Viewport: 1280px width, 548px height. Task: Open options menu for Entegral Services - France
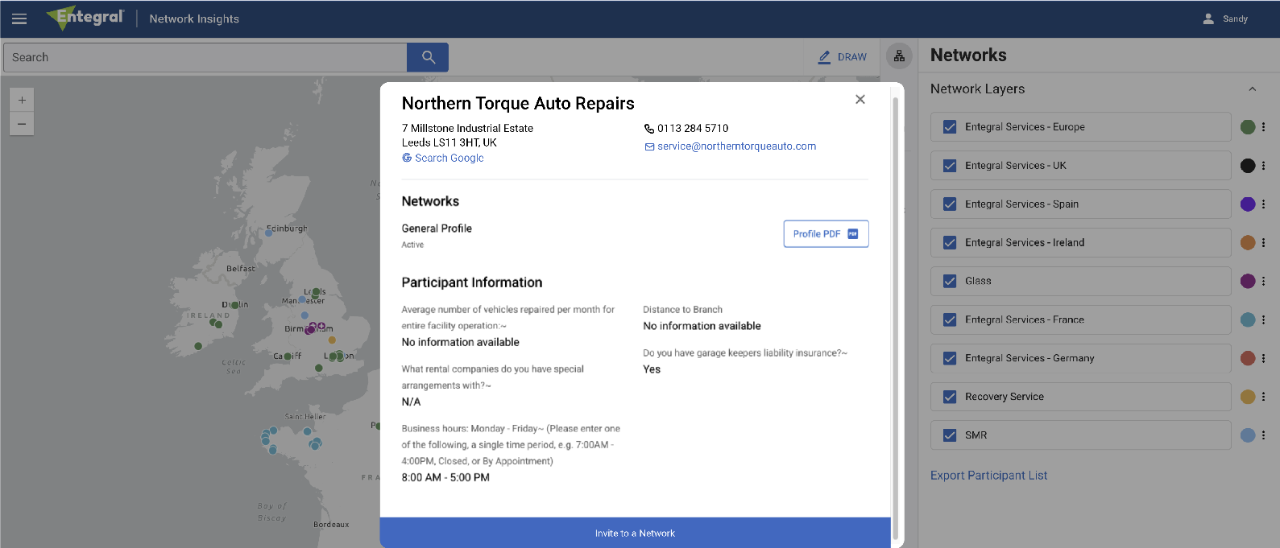[x=1263, y=320]
